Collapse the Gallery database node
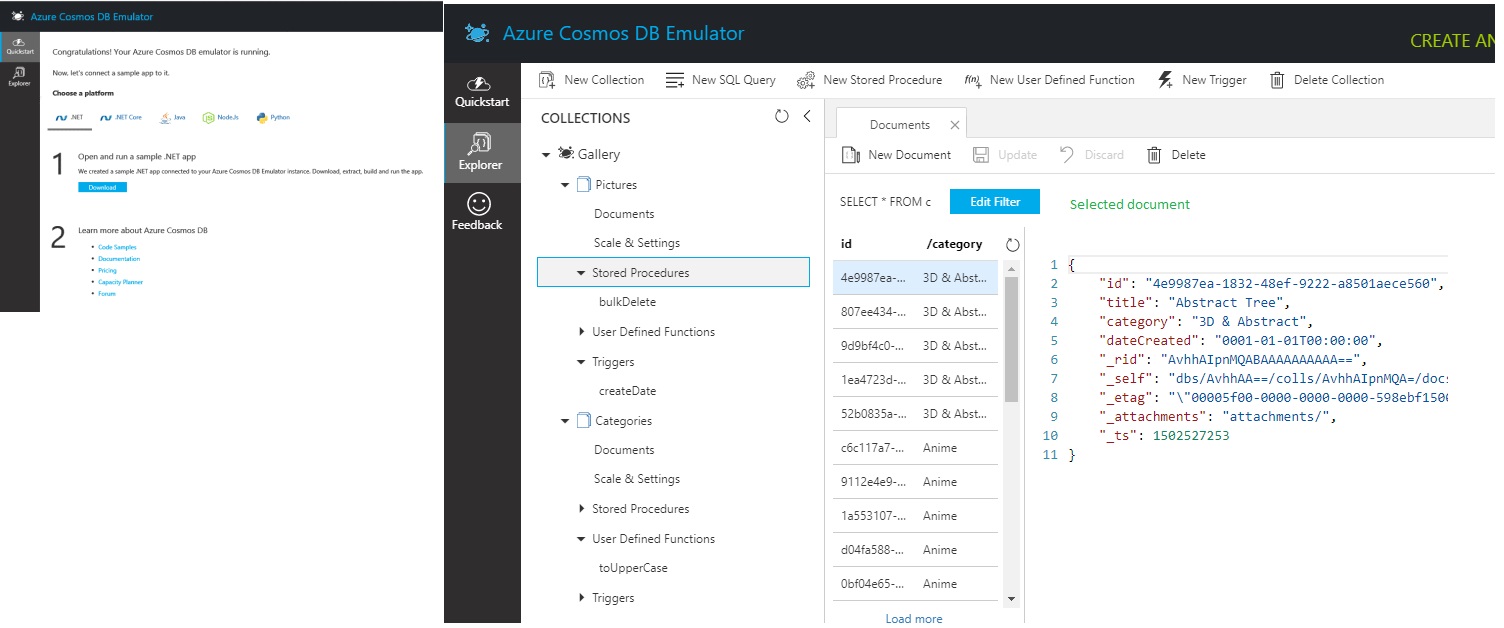The height and width of the screenshot is (628, 1504). click(546, 155)
